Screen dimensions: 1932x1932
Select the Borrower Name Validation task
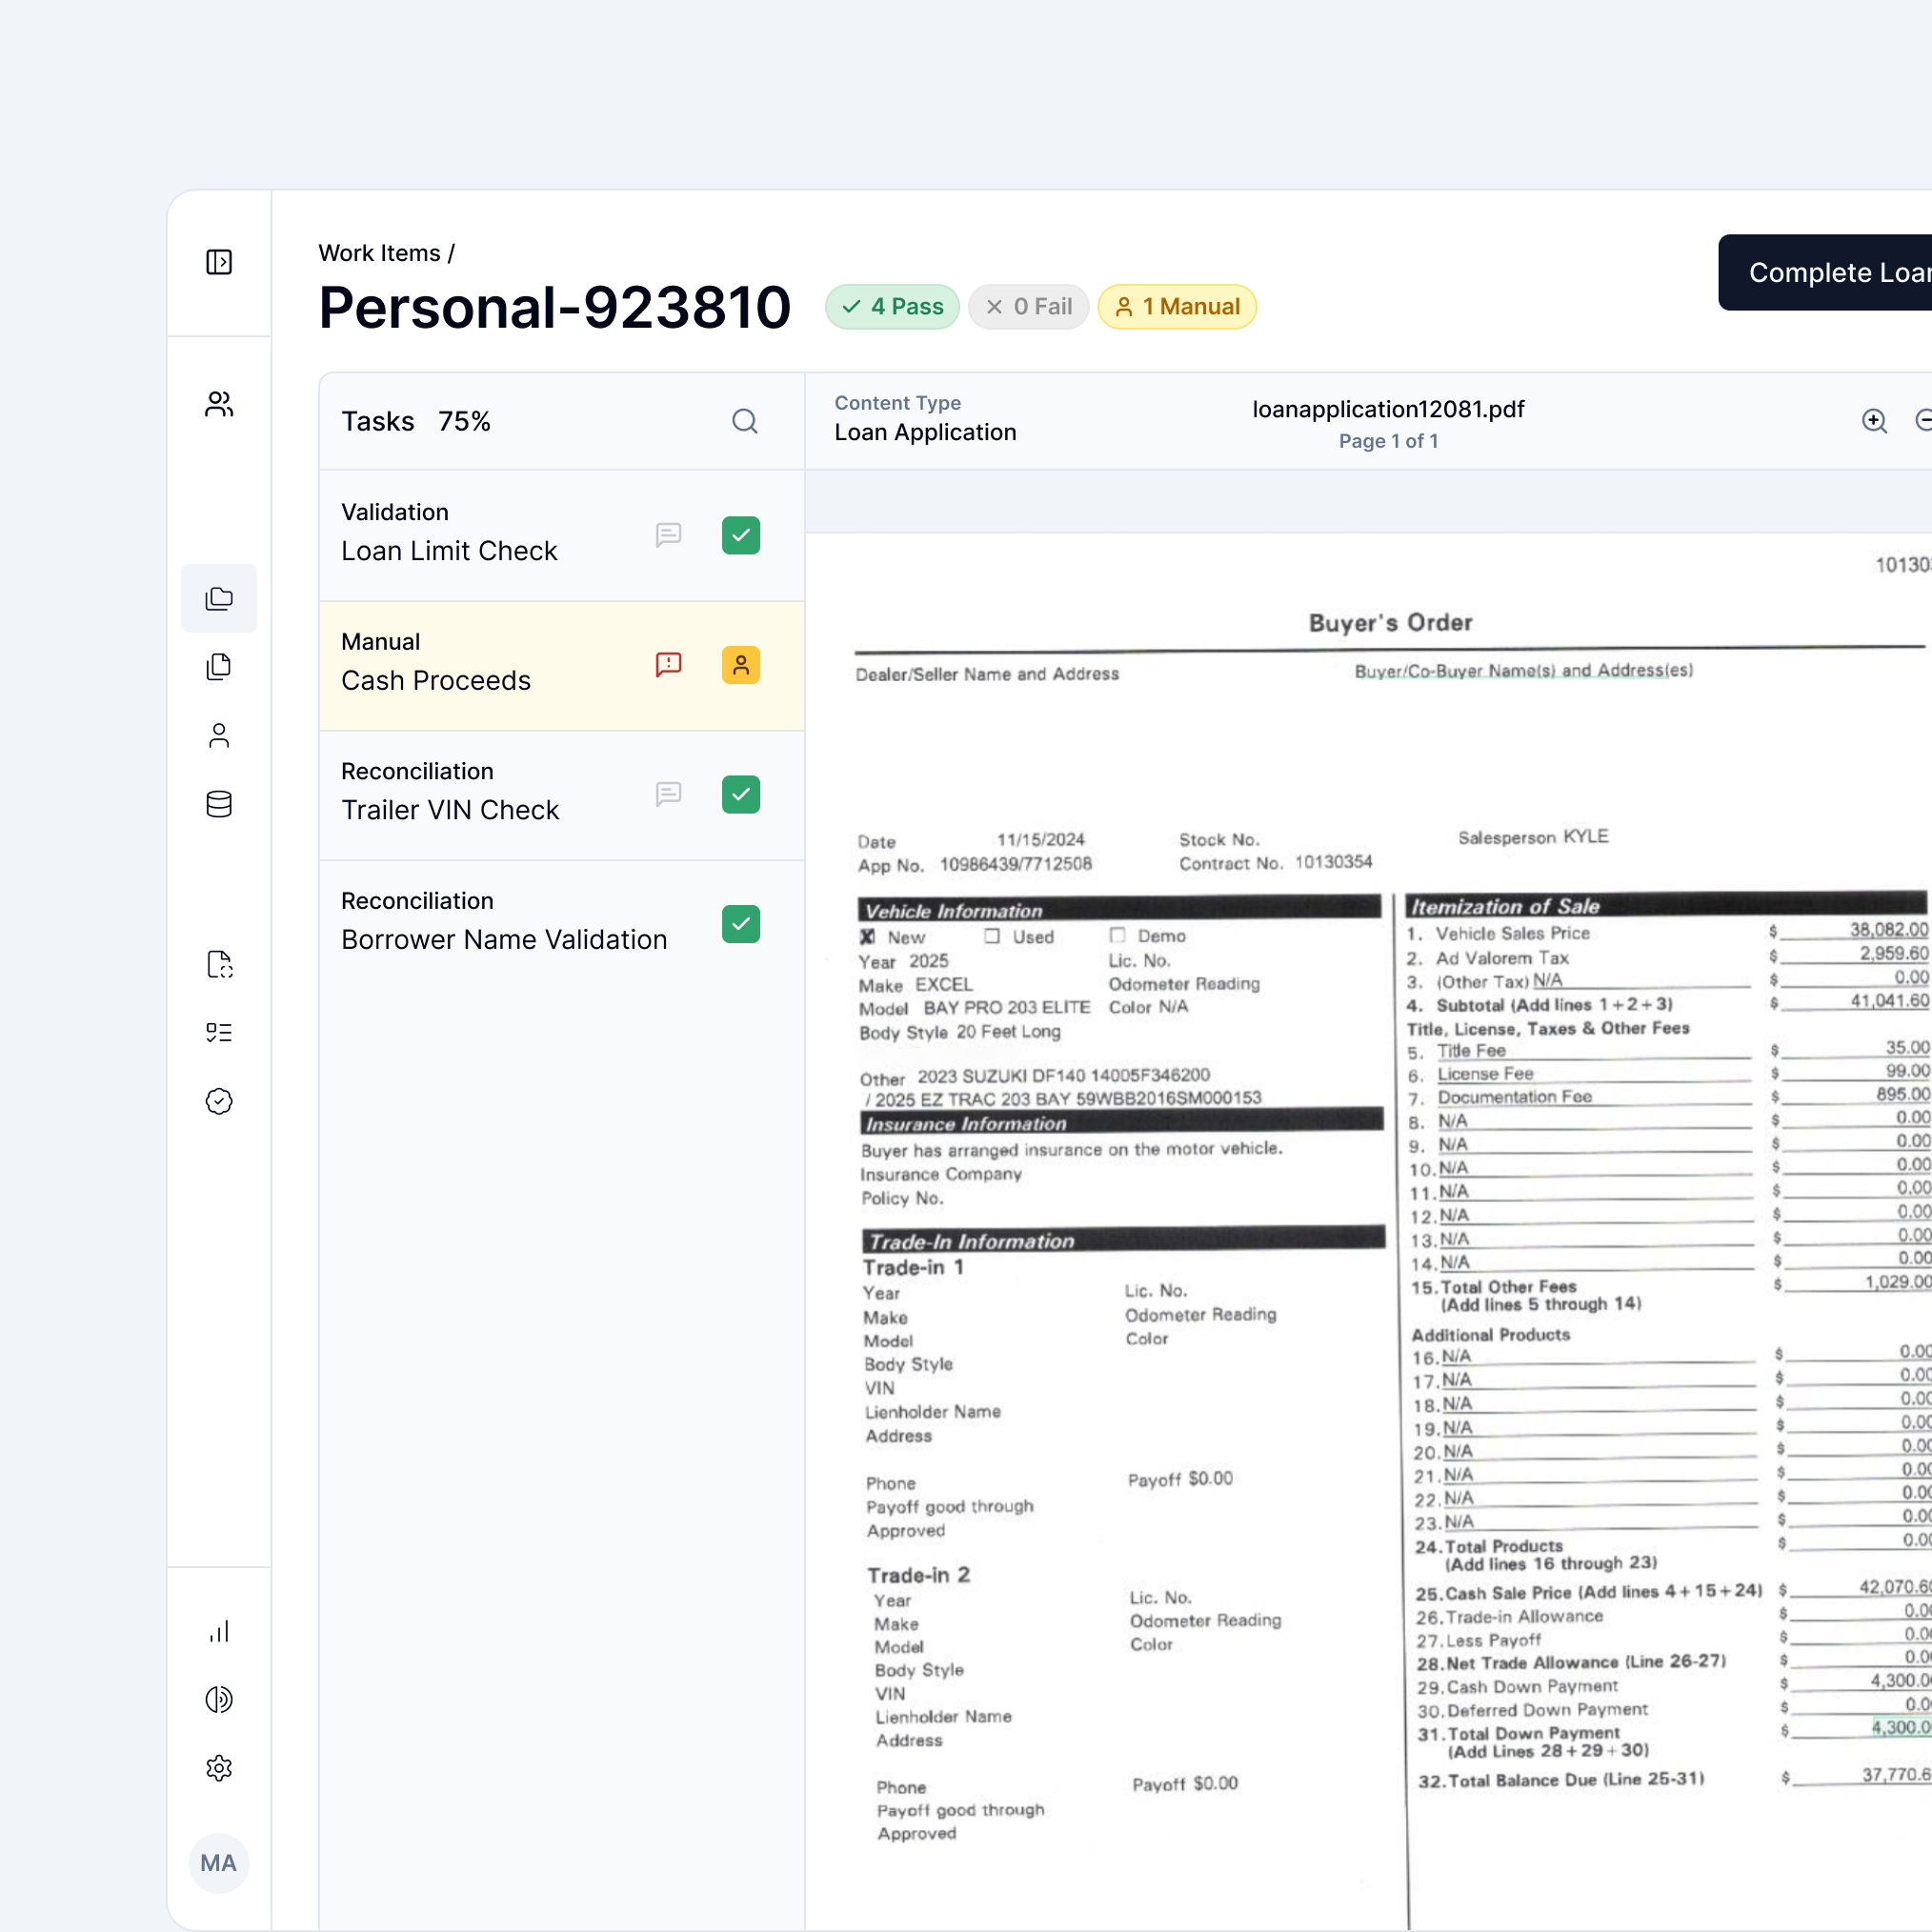562,924
